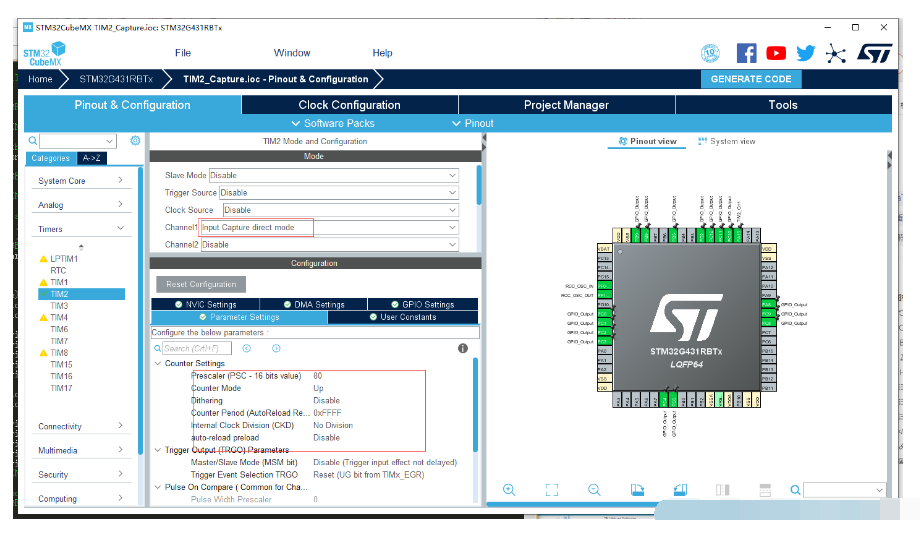Collapse the Counter Settings group
This screenshot has height=543, width=921.
click(157, 363)
